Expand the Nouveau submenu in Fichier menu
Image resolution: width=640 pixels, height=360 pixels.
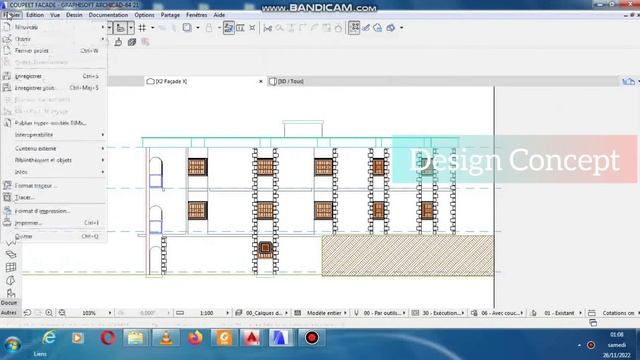point(54,27)
